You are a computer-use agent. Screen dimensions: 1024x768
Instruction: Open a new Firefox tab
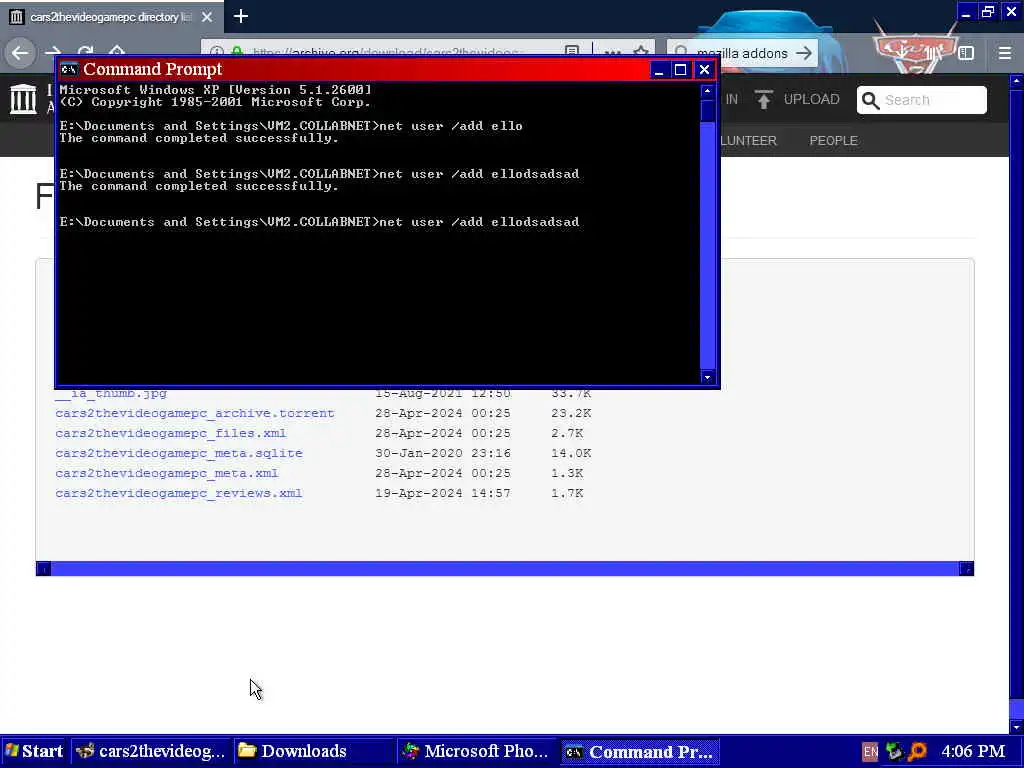click(241, 16)
